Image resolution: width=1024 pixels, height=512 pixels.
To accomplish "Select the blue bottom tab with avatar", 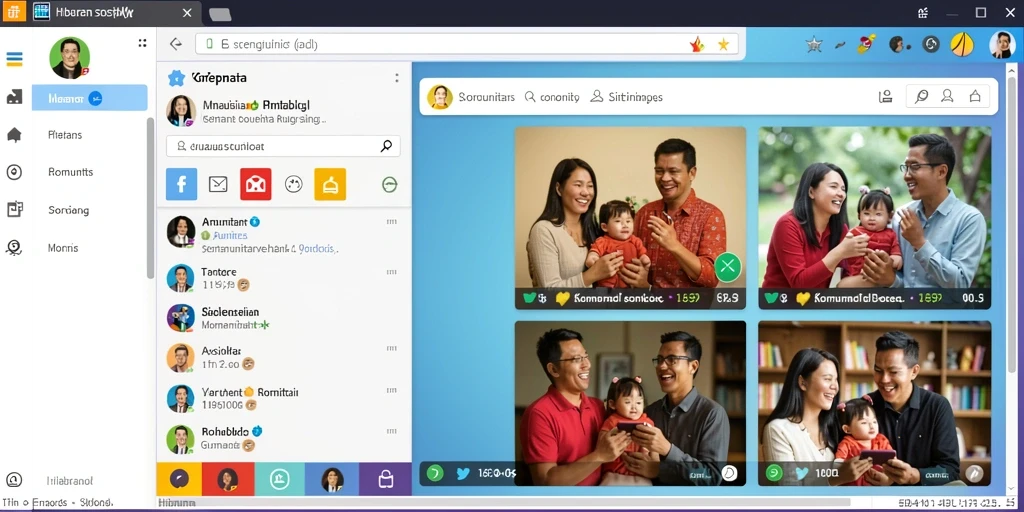I will coord(332,479).
